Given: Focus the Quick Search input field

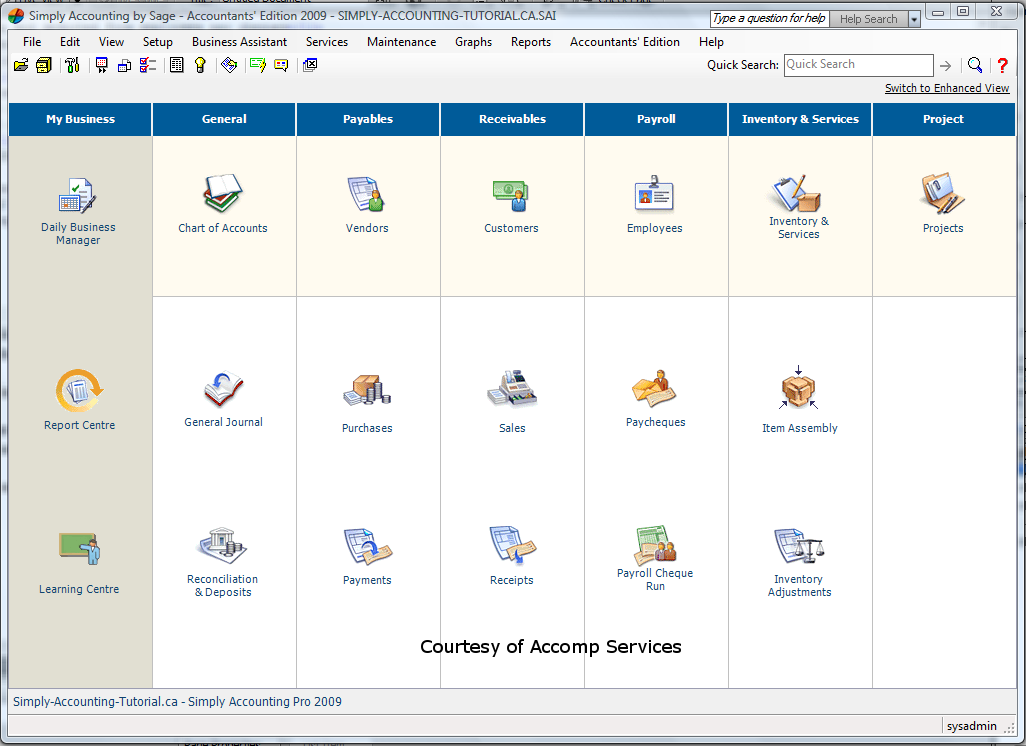Looking at the screenshot, I should 858,65.
